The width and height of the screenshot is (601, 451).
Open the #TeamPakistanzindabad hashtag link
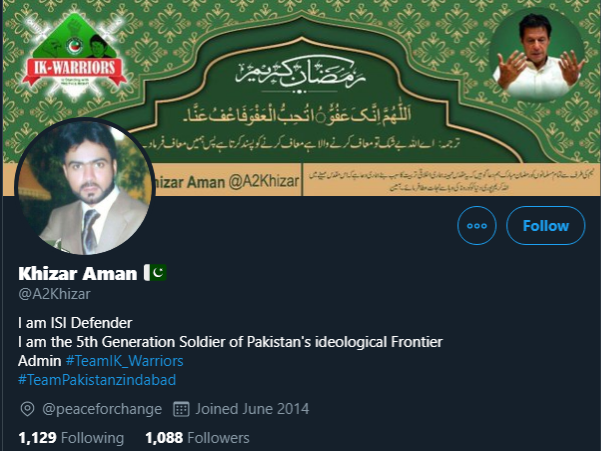pyautogui.click(x=97, y=380)
